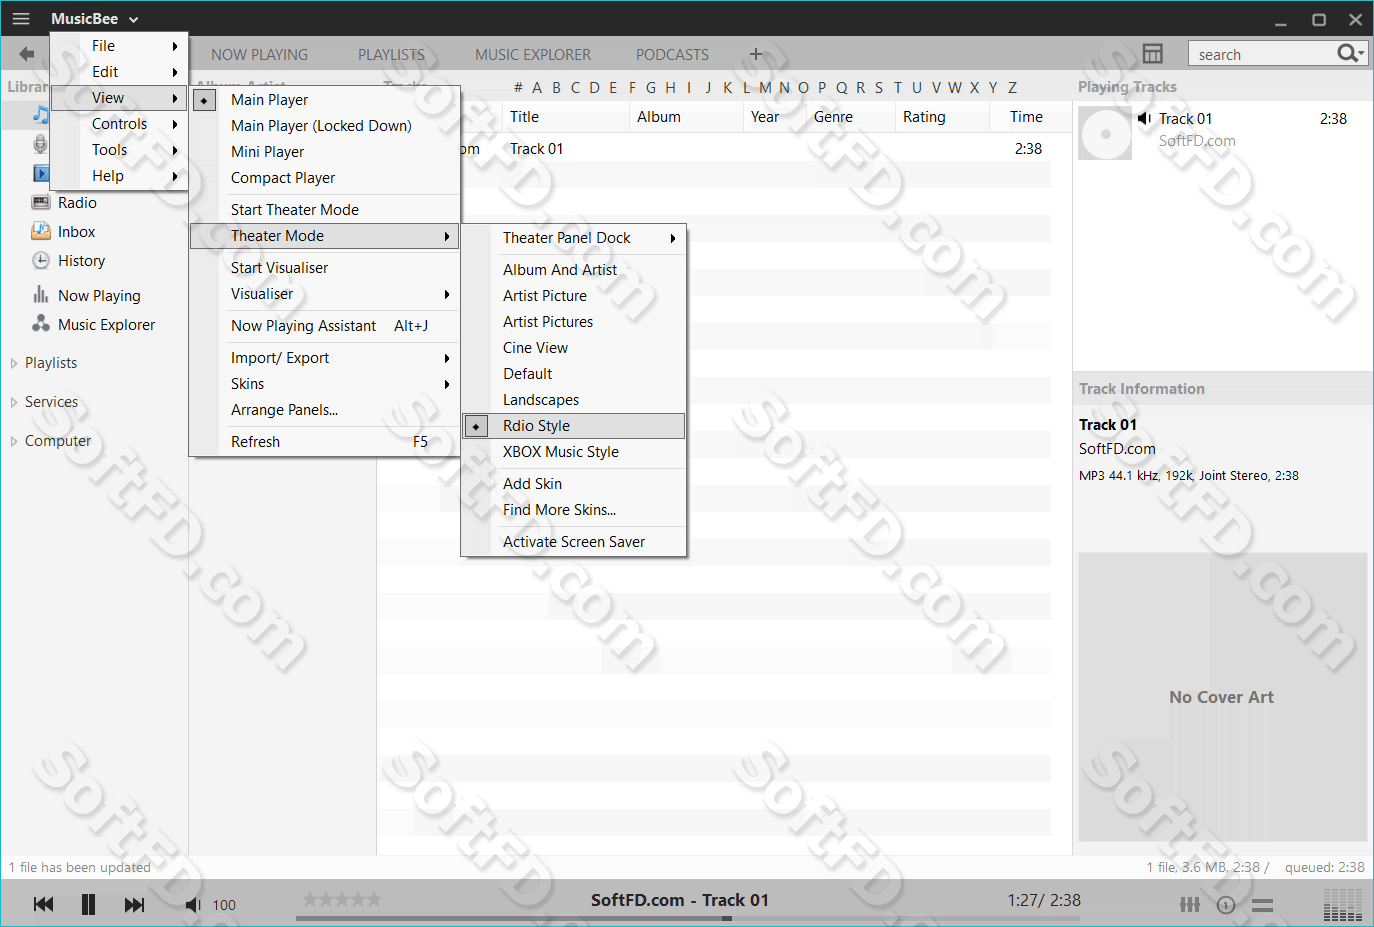Image resolution: width=1374 pixels, height=927 pixels.
Task: Switch to Mini Player
Action: point(325,152)
